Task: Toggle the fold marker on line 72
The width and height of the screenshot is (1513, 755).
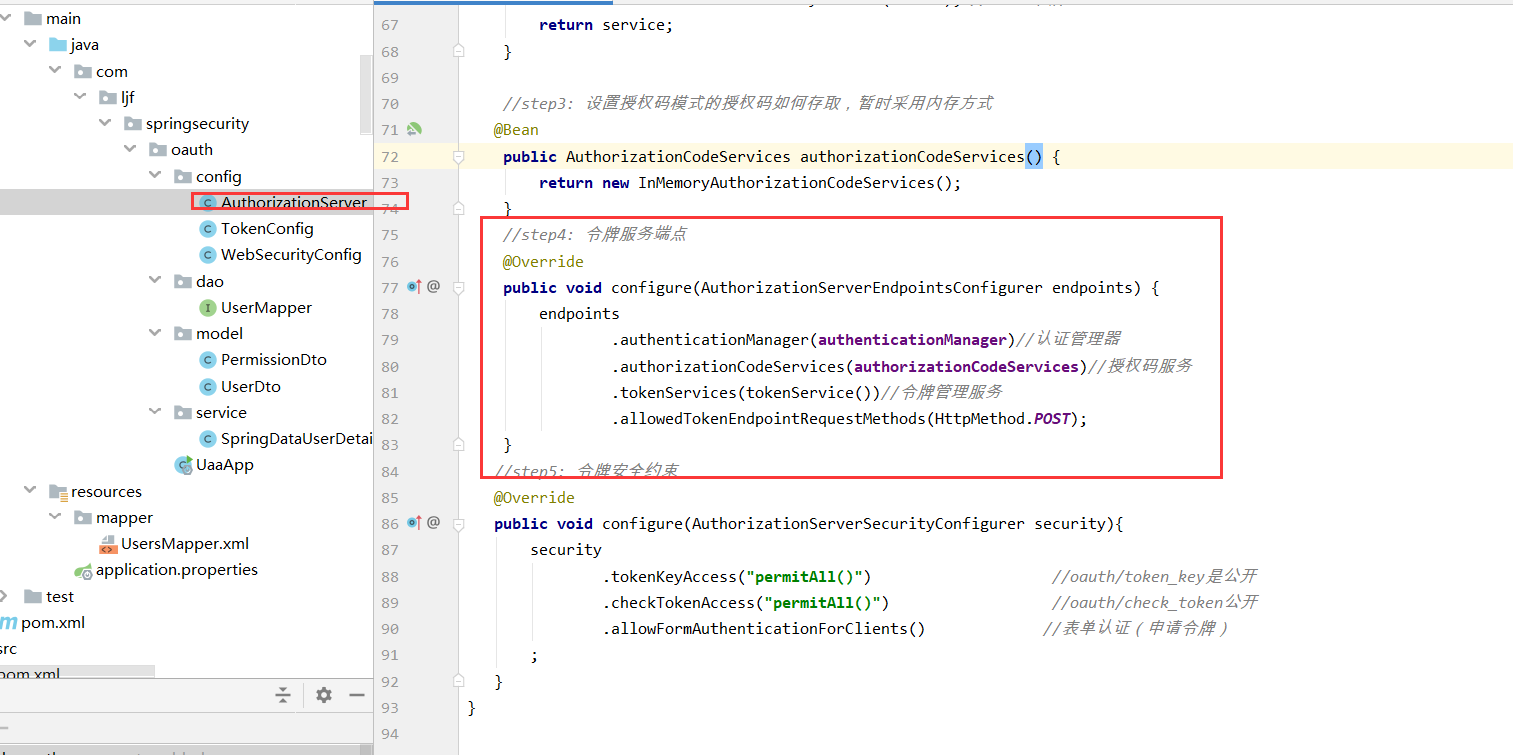Action: pos(459,157)
